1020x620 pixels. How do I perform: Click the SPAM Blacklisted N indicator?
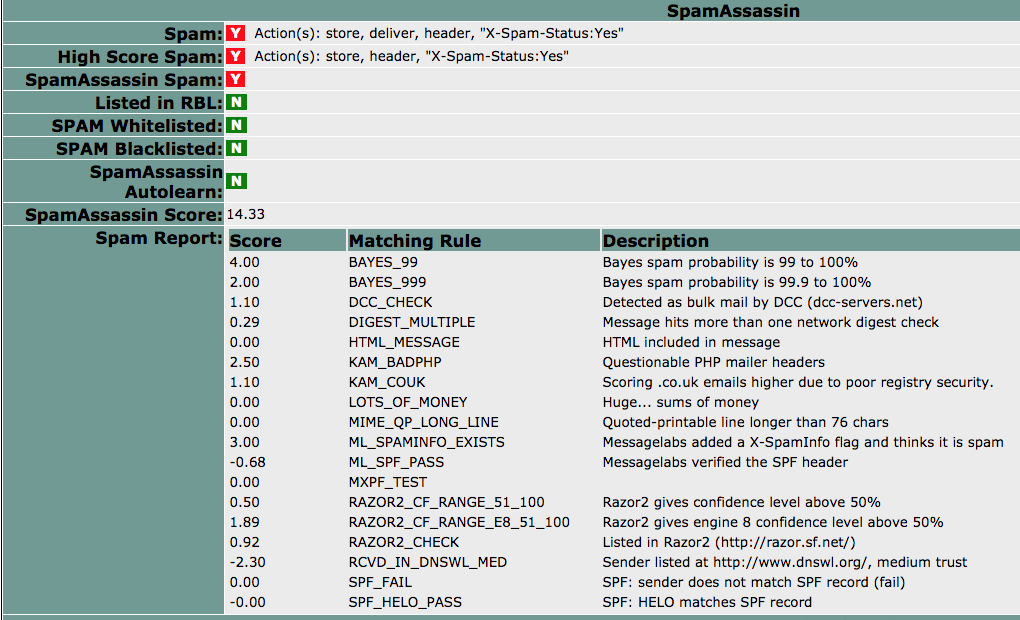click(236, 148)
